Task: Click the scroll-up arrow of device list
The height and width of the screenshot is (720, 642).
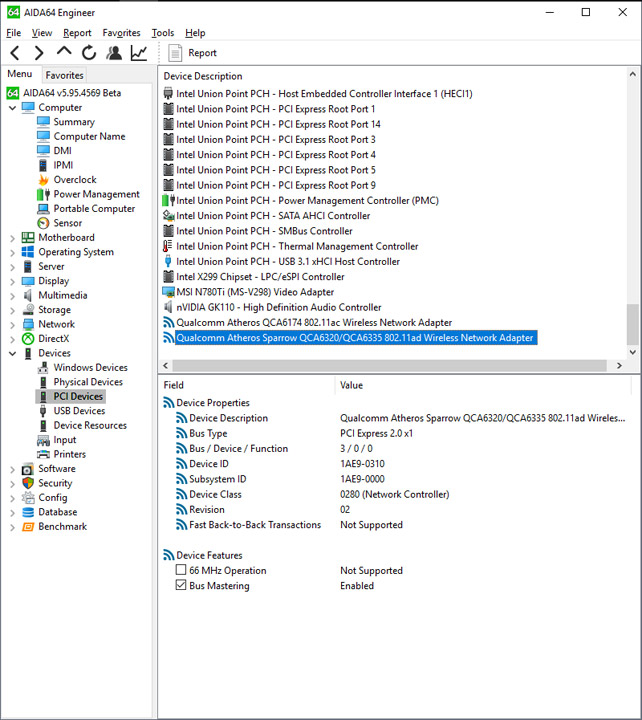Action: click(632, 74)
